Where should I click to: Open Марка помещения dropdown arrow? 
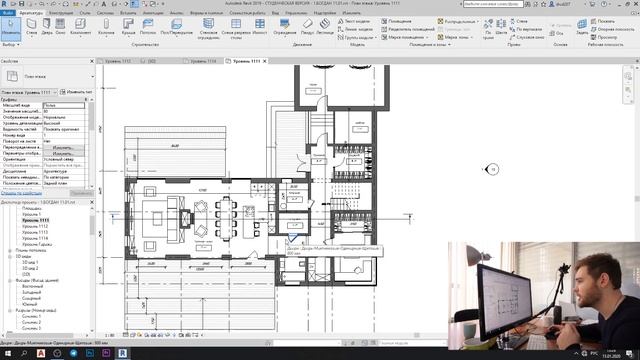pyautogui.click(x=427, y=37)
